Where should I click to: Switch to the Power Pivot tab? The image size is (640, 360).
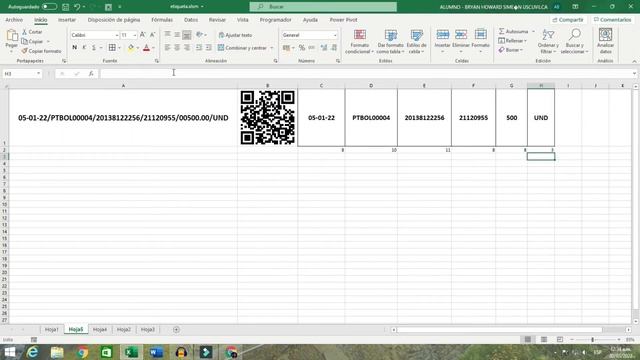[x=343, y=20]
